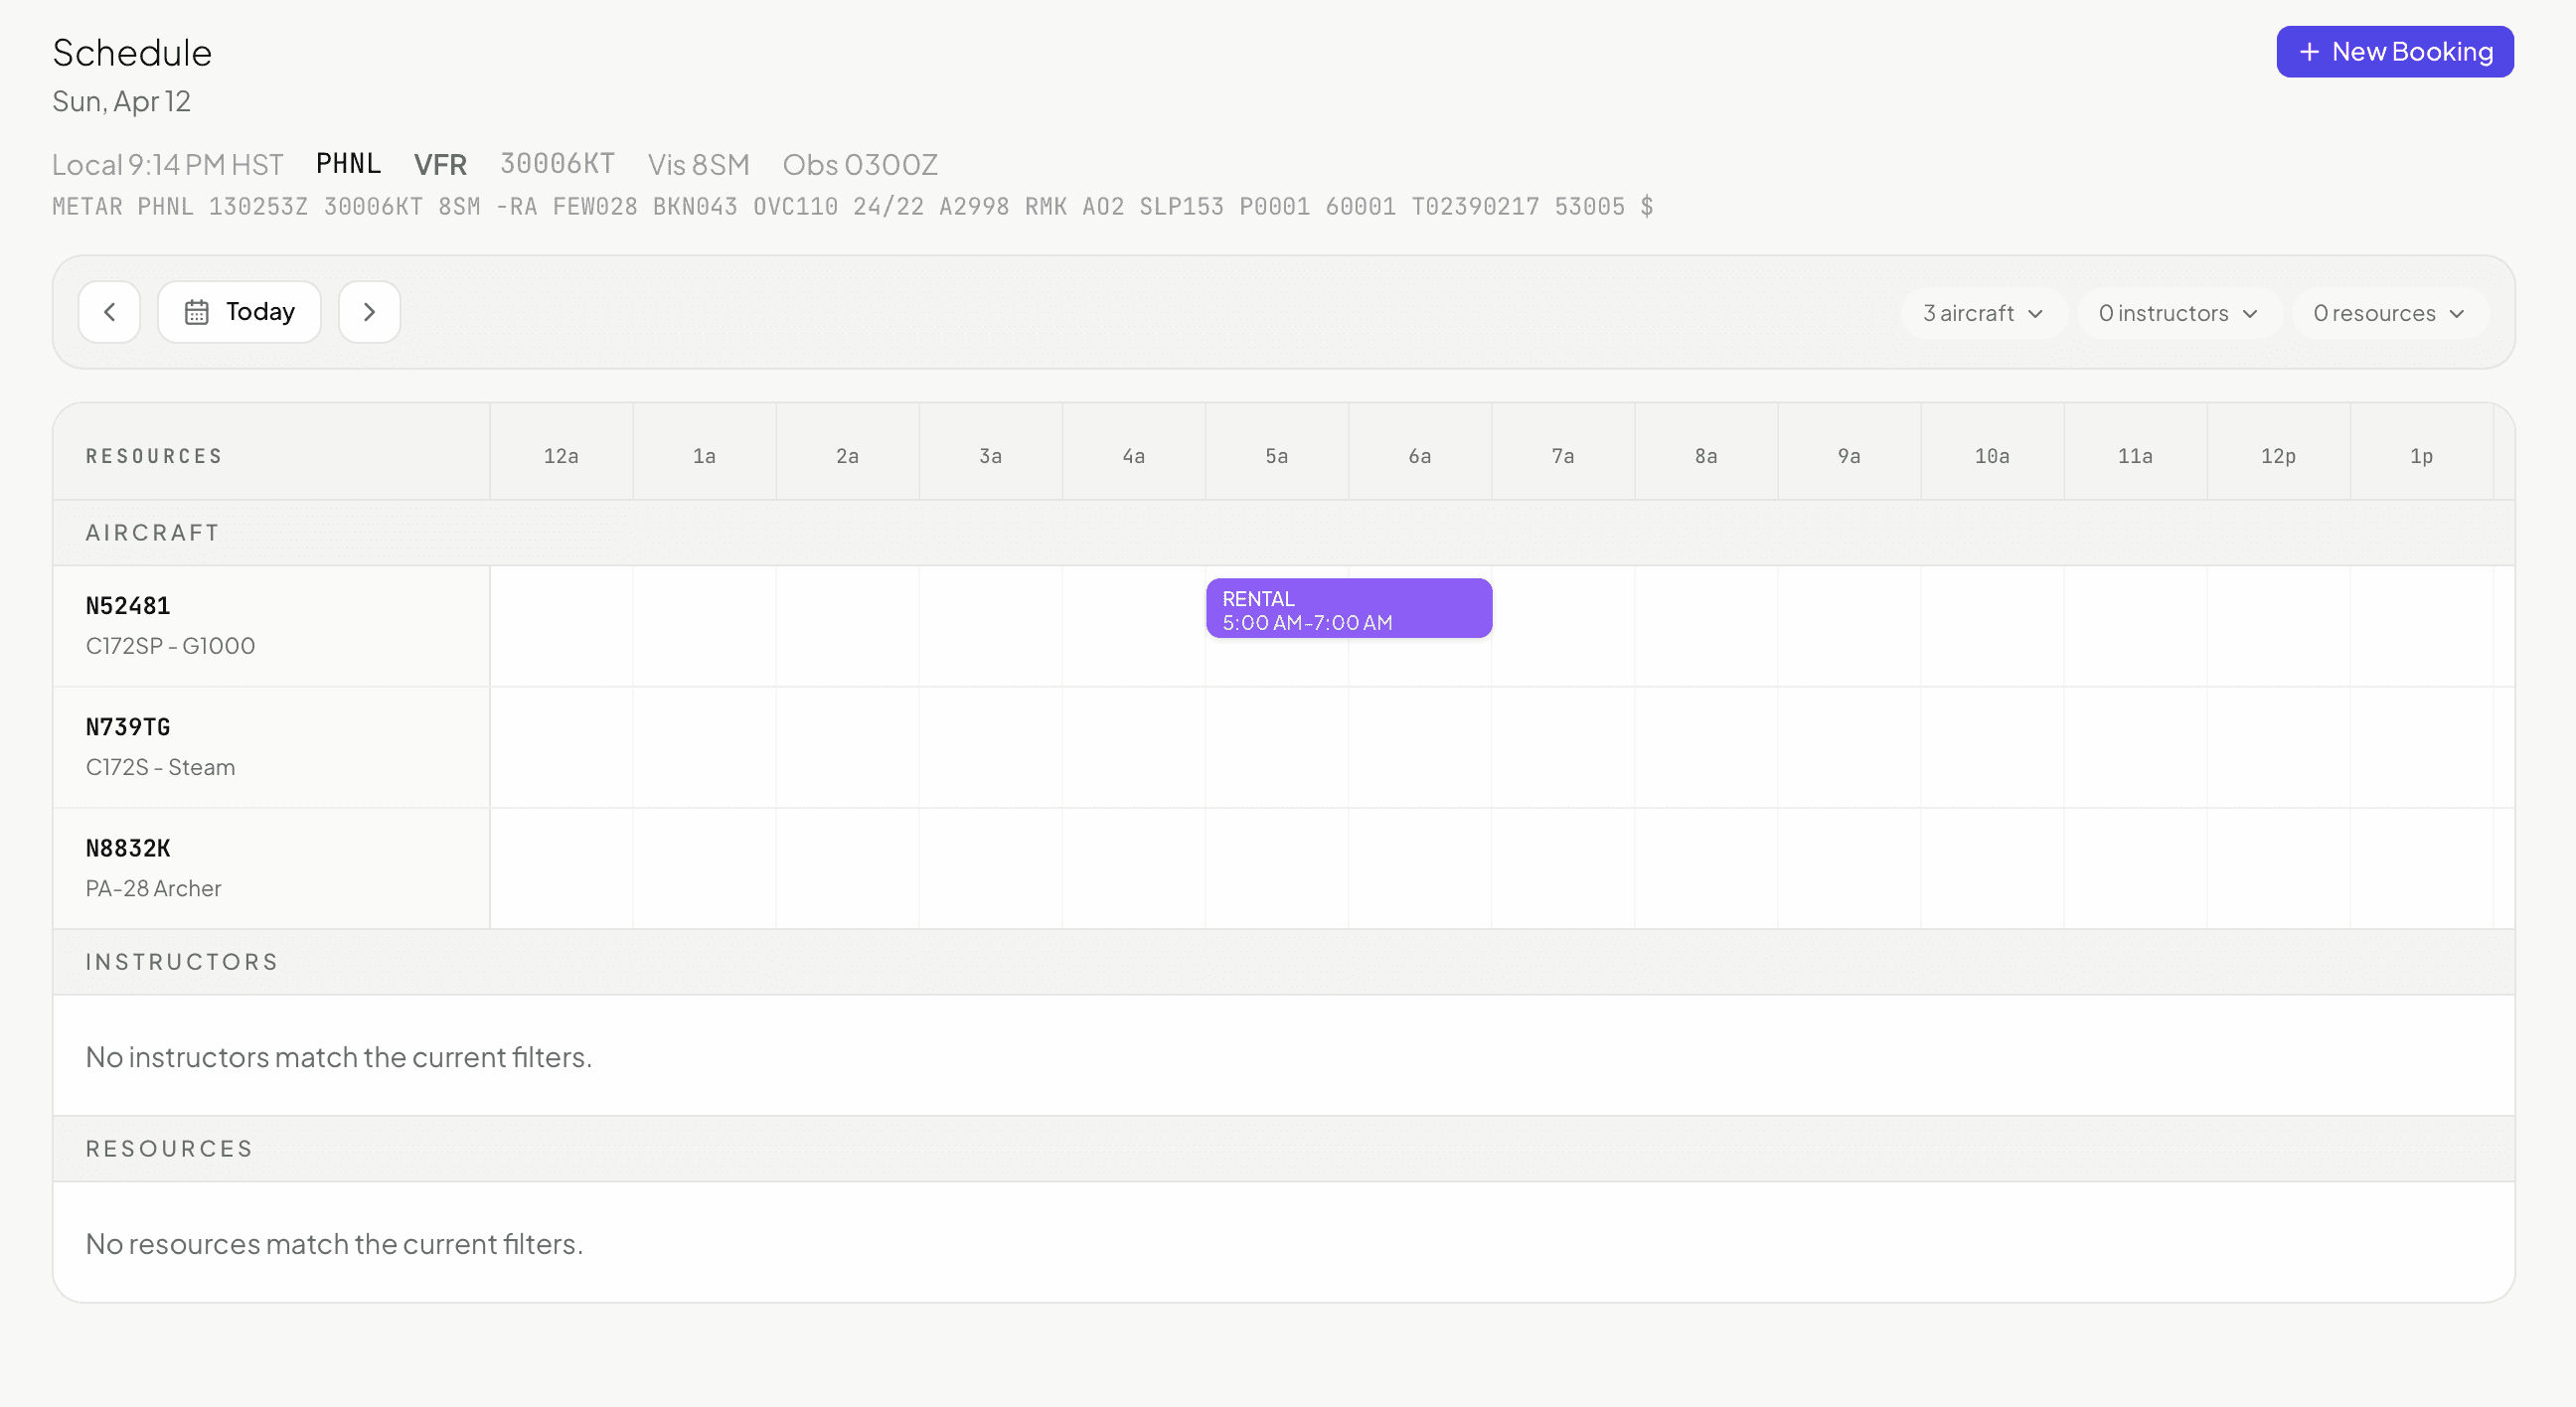Select the 12p time column header

click(2278, 455)
